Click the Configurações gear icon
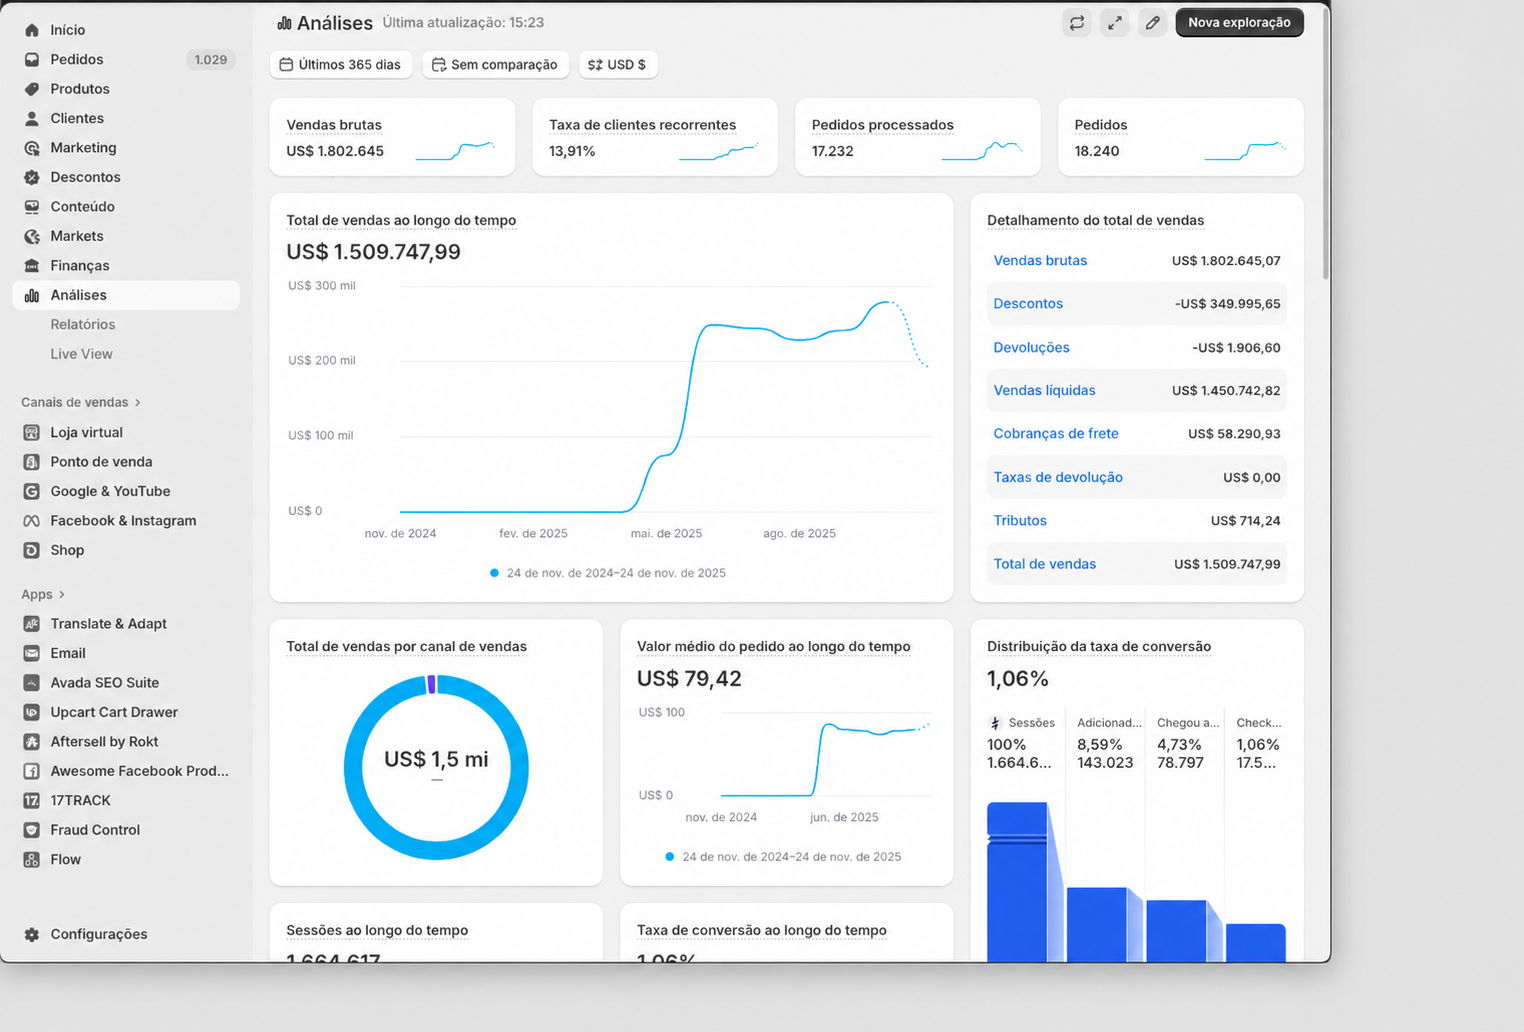Image resolution: width=1524 pixels, height=1032 pixels. (32, 934)
